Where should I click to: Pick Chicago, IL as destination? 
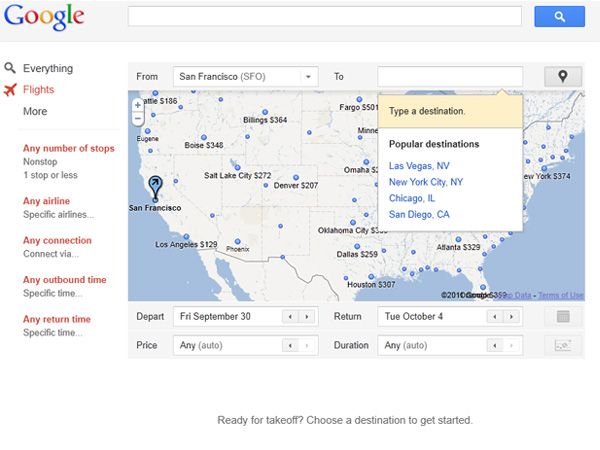pos(414,198)
